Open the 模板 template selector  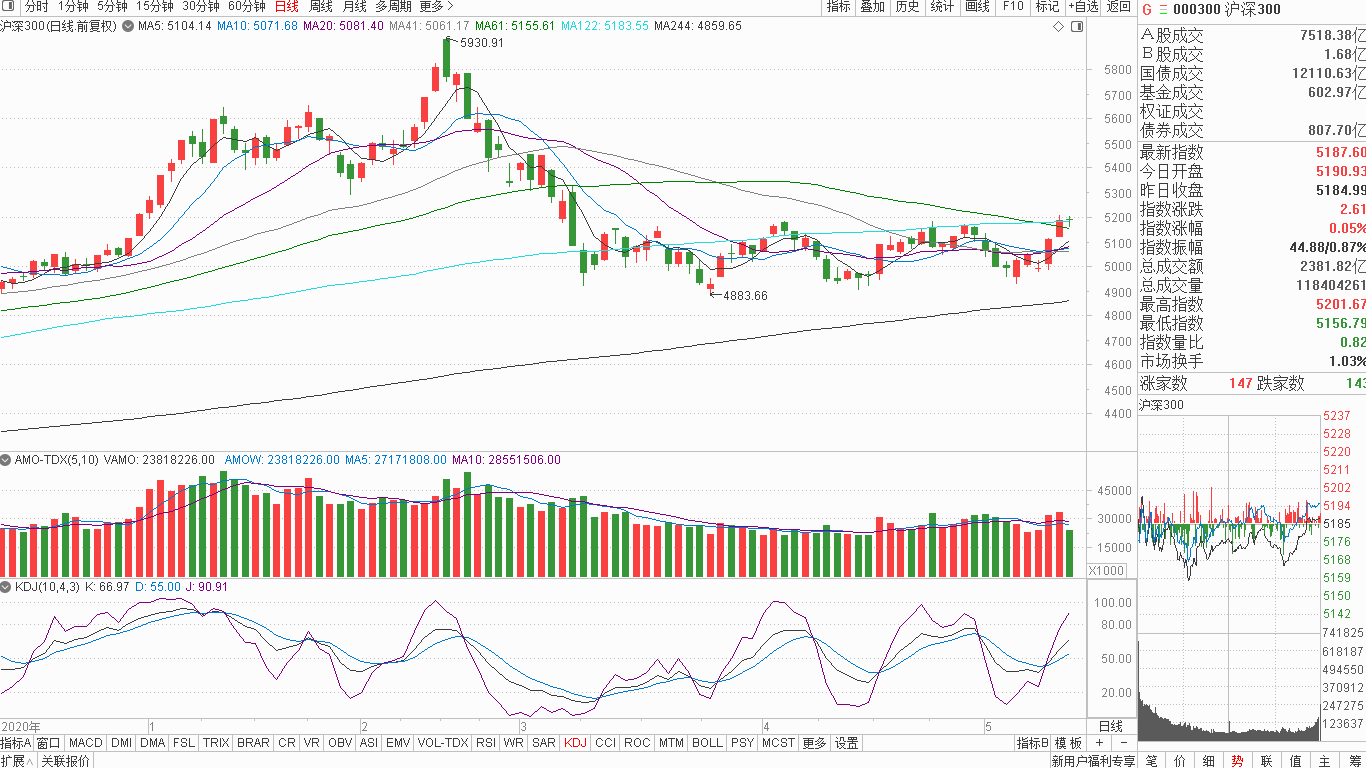1068,743
